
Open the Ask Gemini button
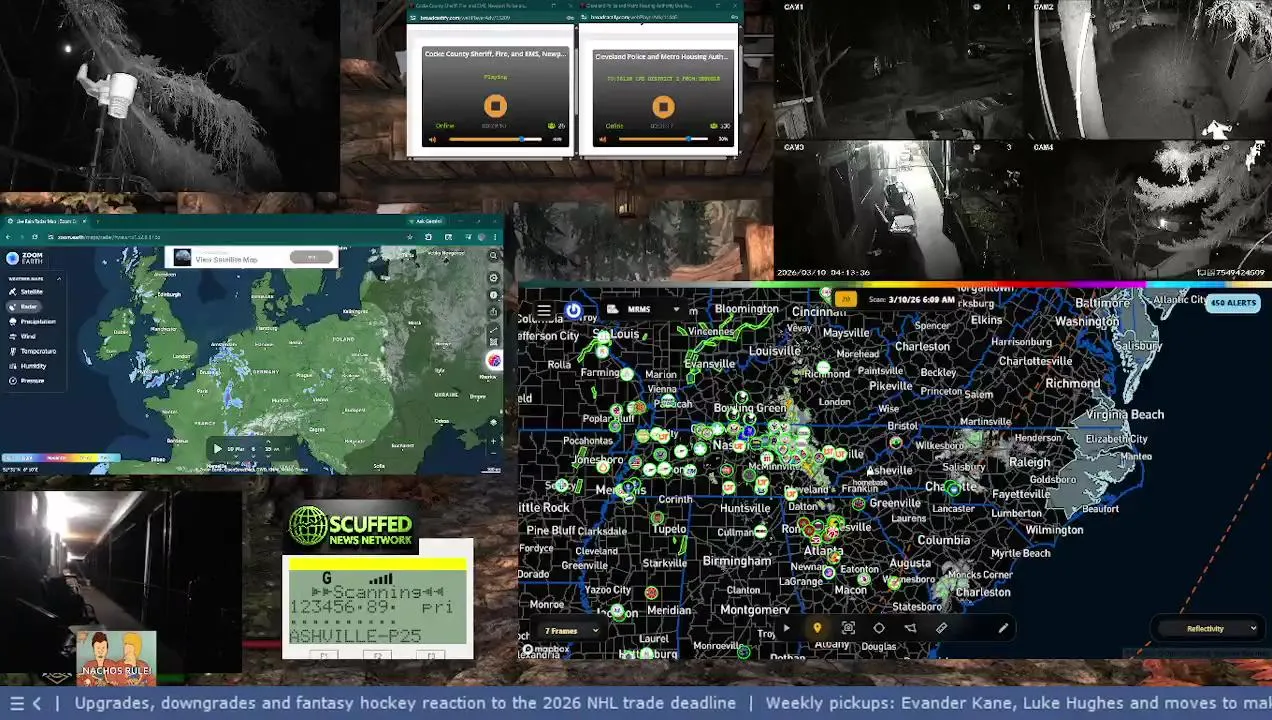pos(426,221)
